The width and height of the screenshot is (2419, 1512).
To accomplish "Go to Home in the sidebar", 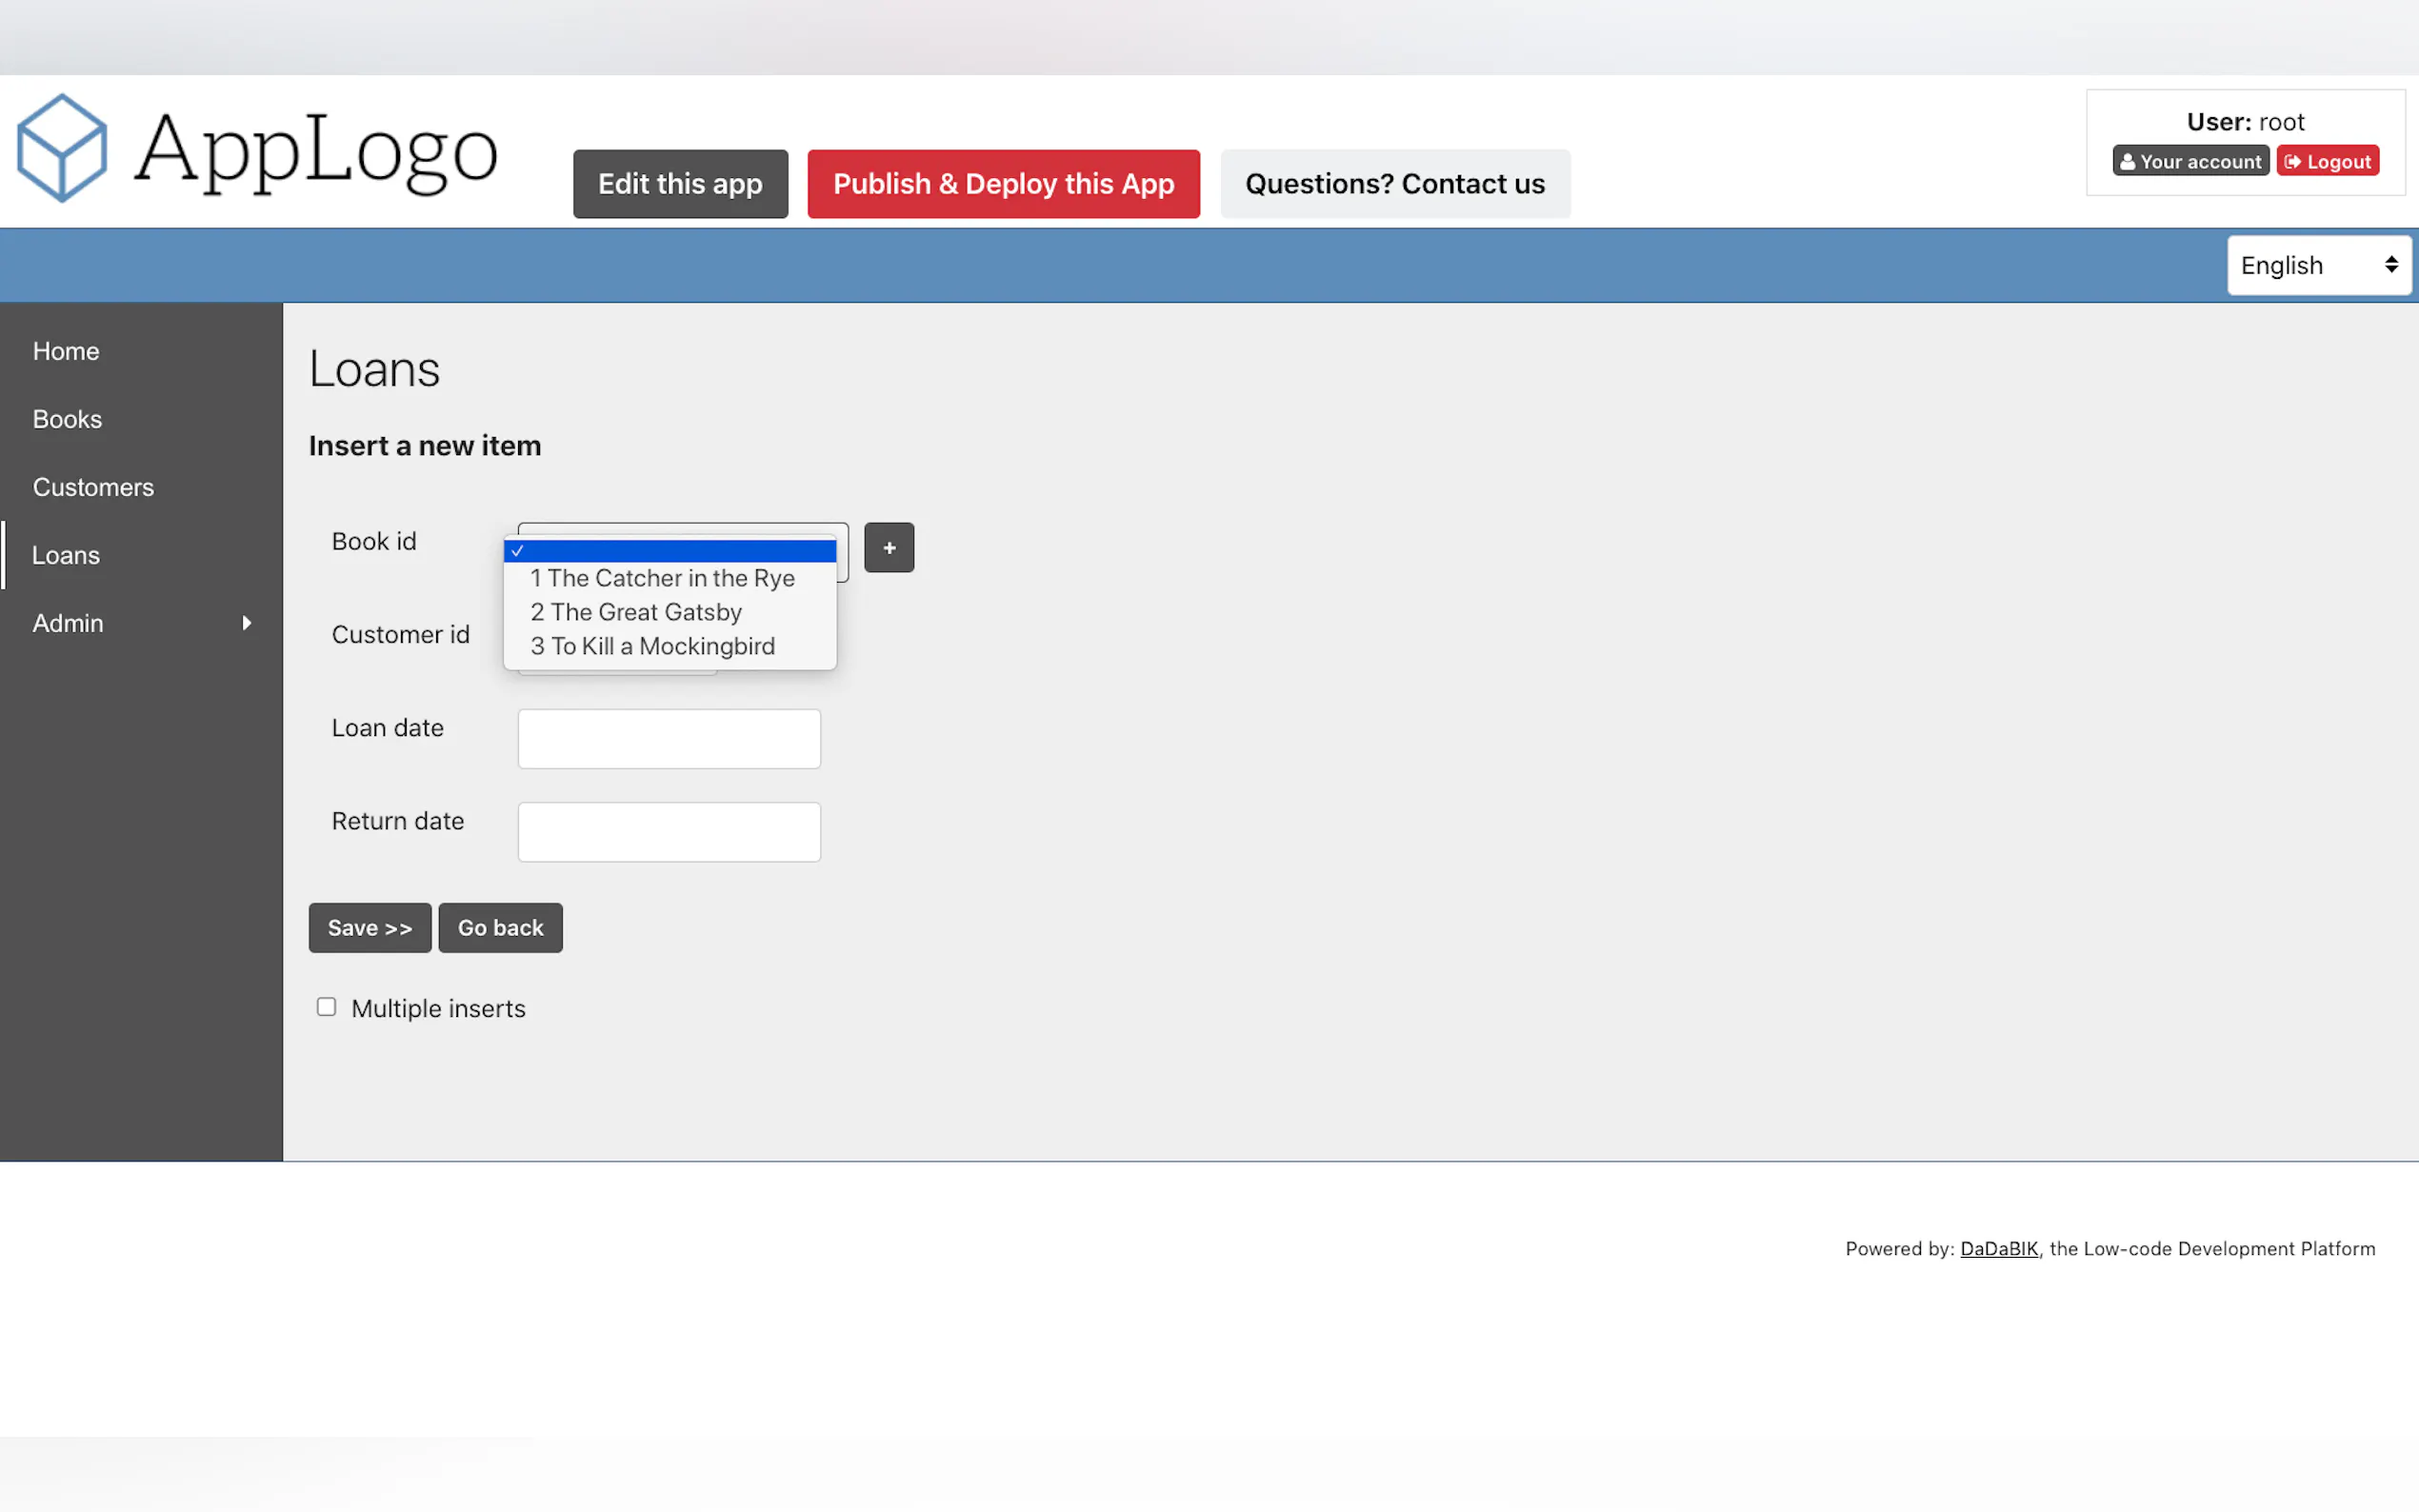I will coord(66,351).
